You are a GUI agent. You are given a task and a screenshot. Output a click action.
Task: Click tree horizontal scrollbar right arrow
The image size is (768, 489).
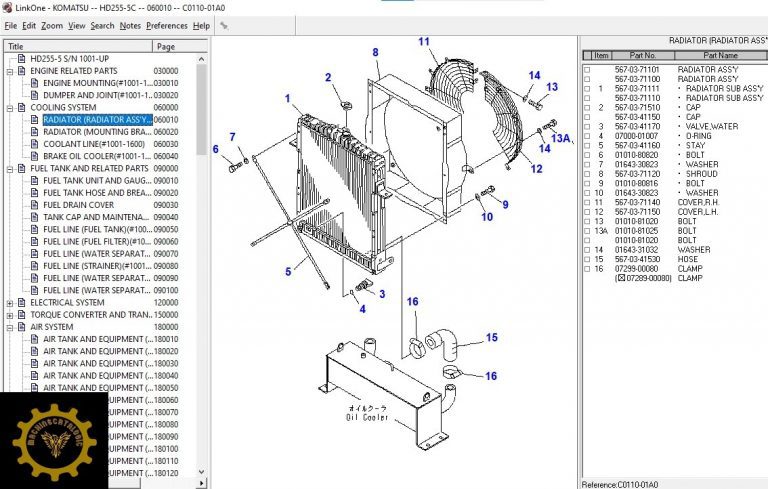coord(202,484)
